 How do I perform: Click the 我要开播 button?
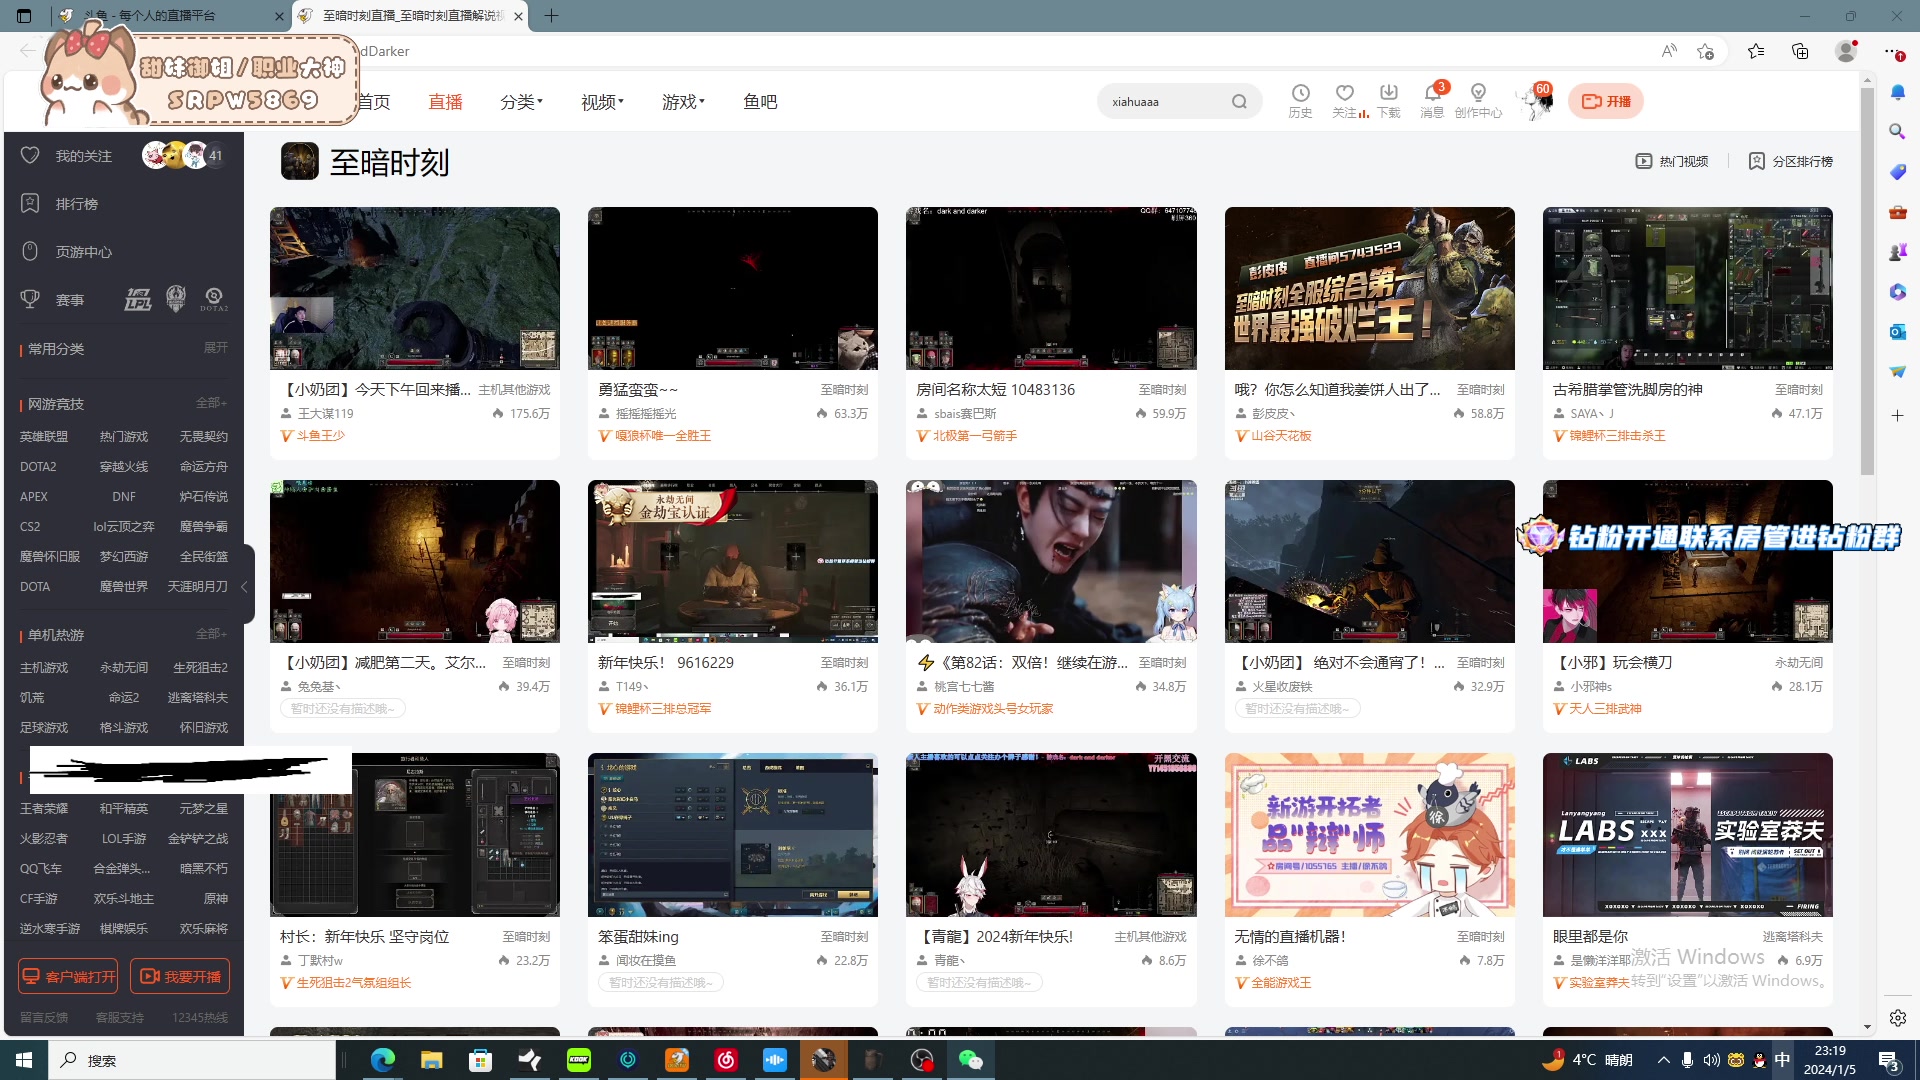(180, 976)
